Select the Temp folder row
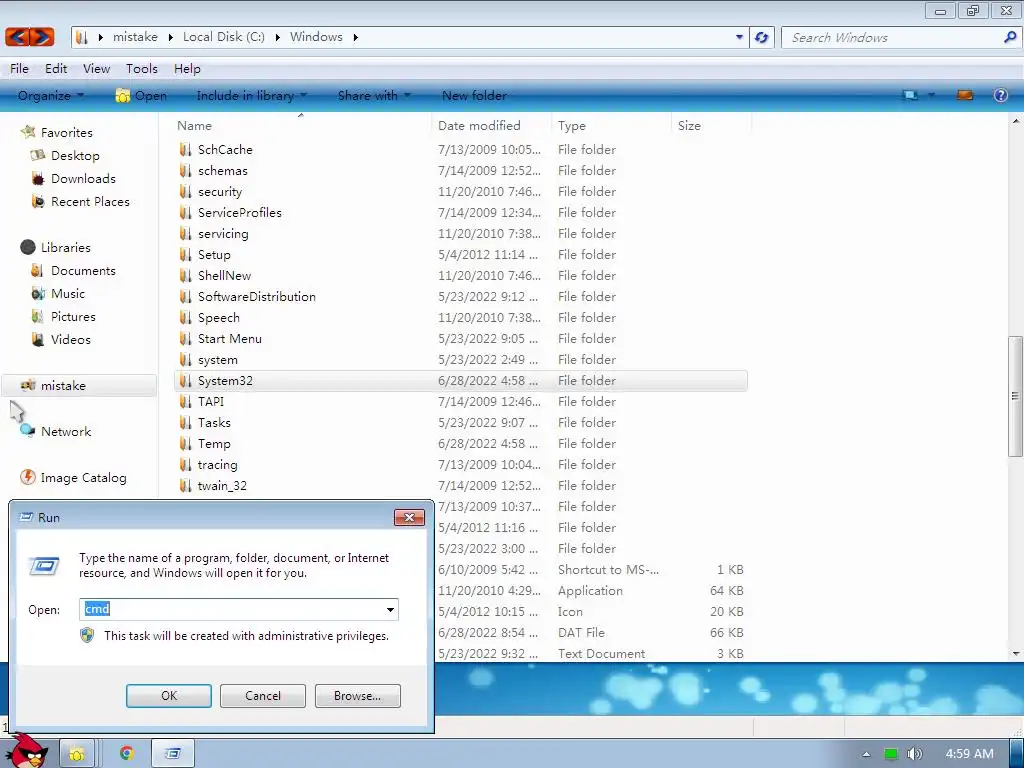Screen dimensions: 1024x768 click(460, 444)
